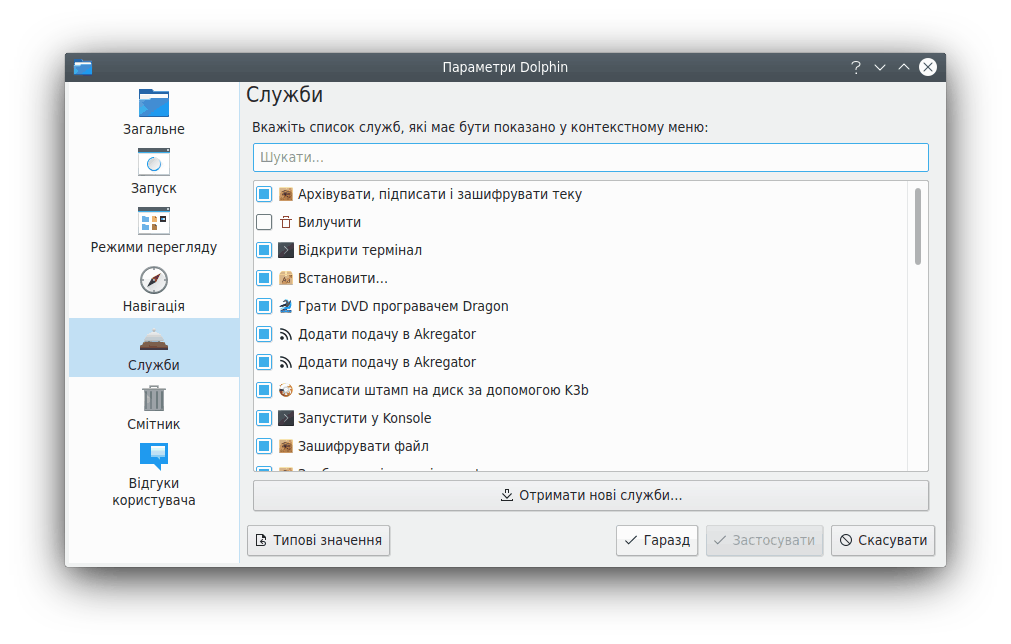
Task: Select Відгуки користувача feedback icon
Action: [153, 457]
